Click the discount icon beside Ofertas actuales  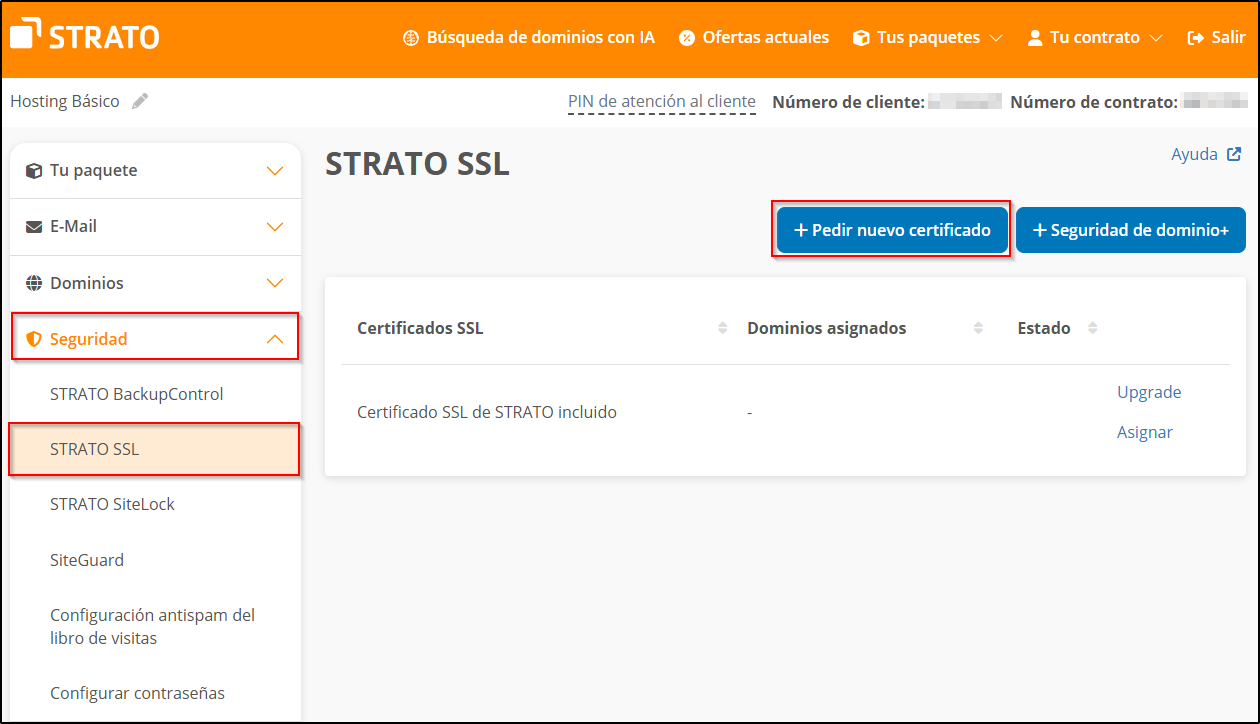687,37
